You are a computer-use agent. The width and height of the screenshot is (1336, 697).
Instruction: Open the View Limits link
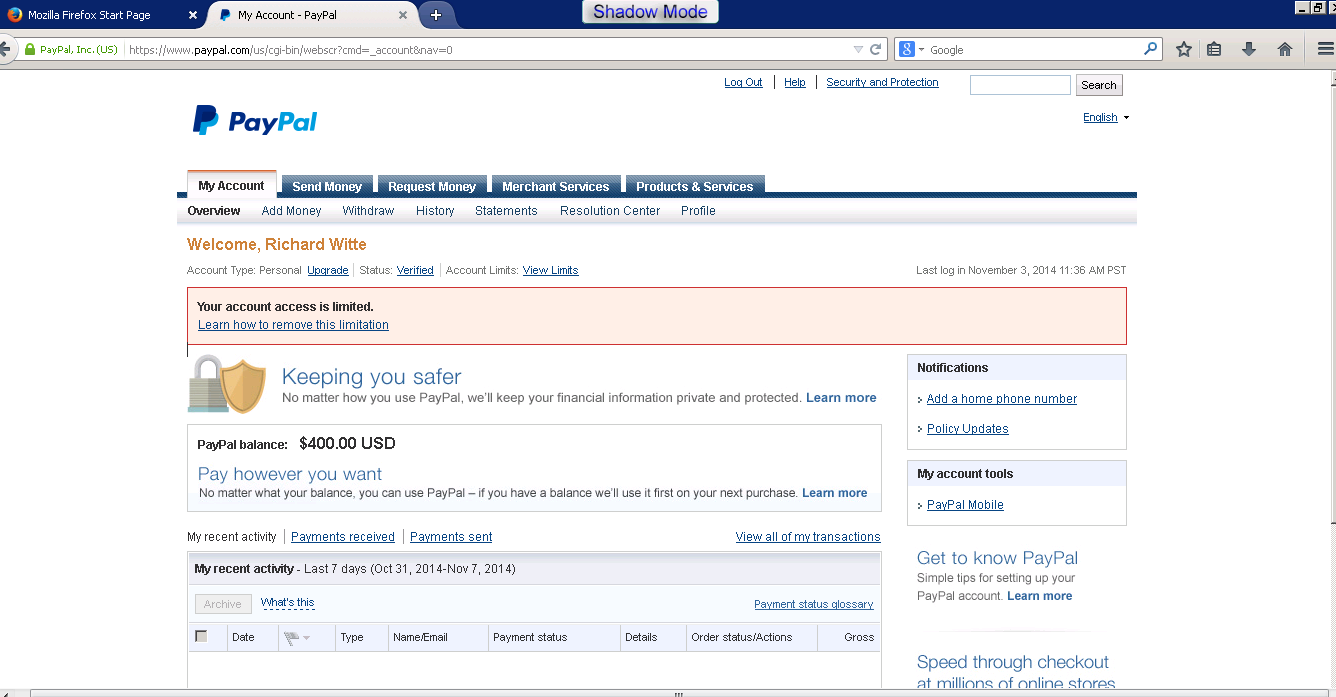tap(550, 270)
